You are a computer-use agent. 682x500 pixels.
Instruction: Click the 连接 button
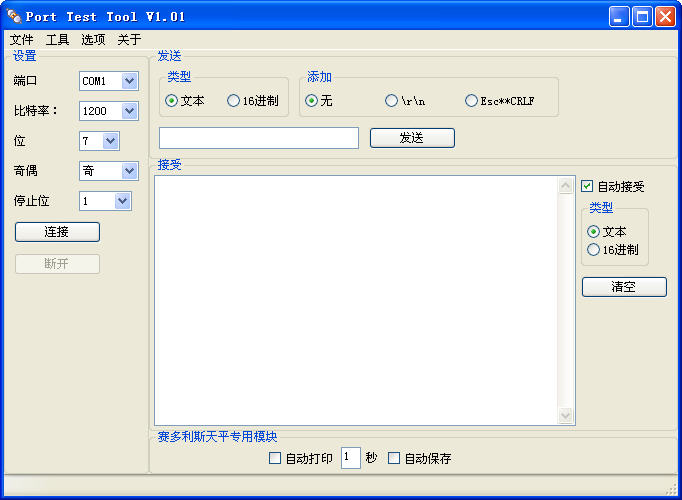[57, 232]
